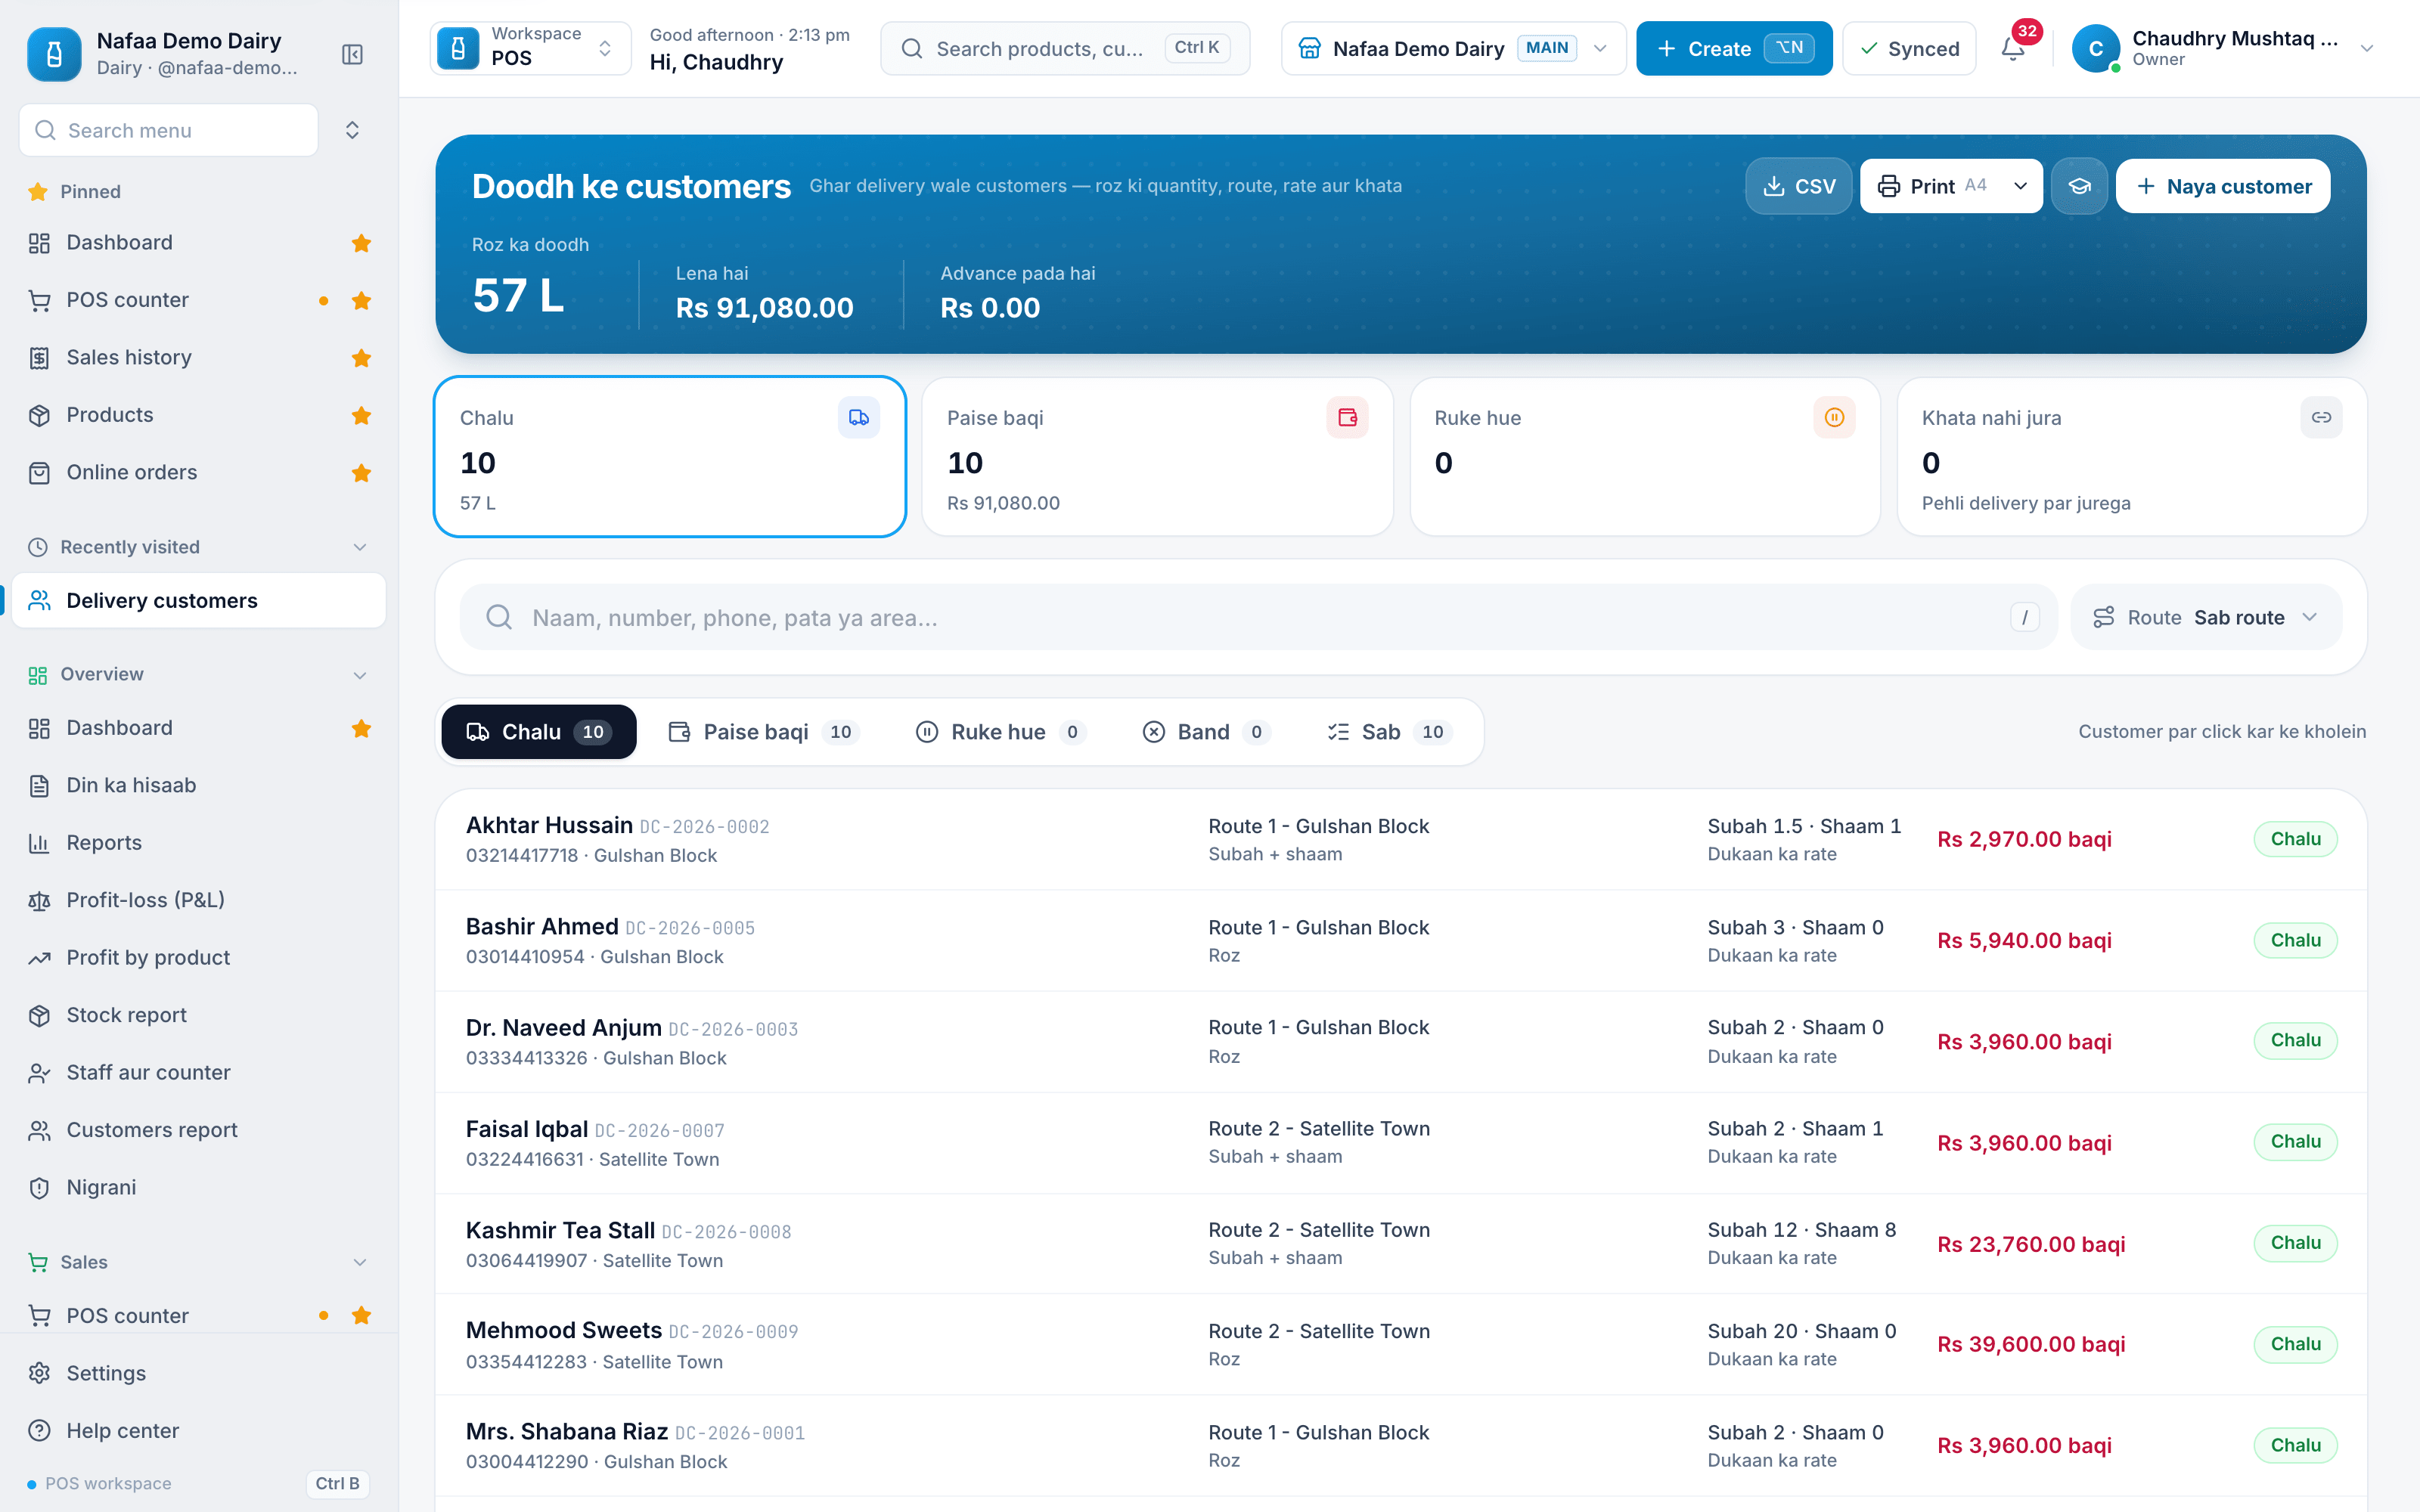Collapse the Overview section
The width and height of the screenshot is (2420, 1512).
(x=360, y=675)
